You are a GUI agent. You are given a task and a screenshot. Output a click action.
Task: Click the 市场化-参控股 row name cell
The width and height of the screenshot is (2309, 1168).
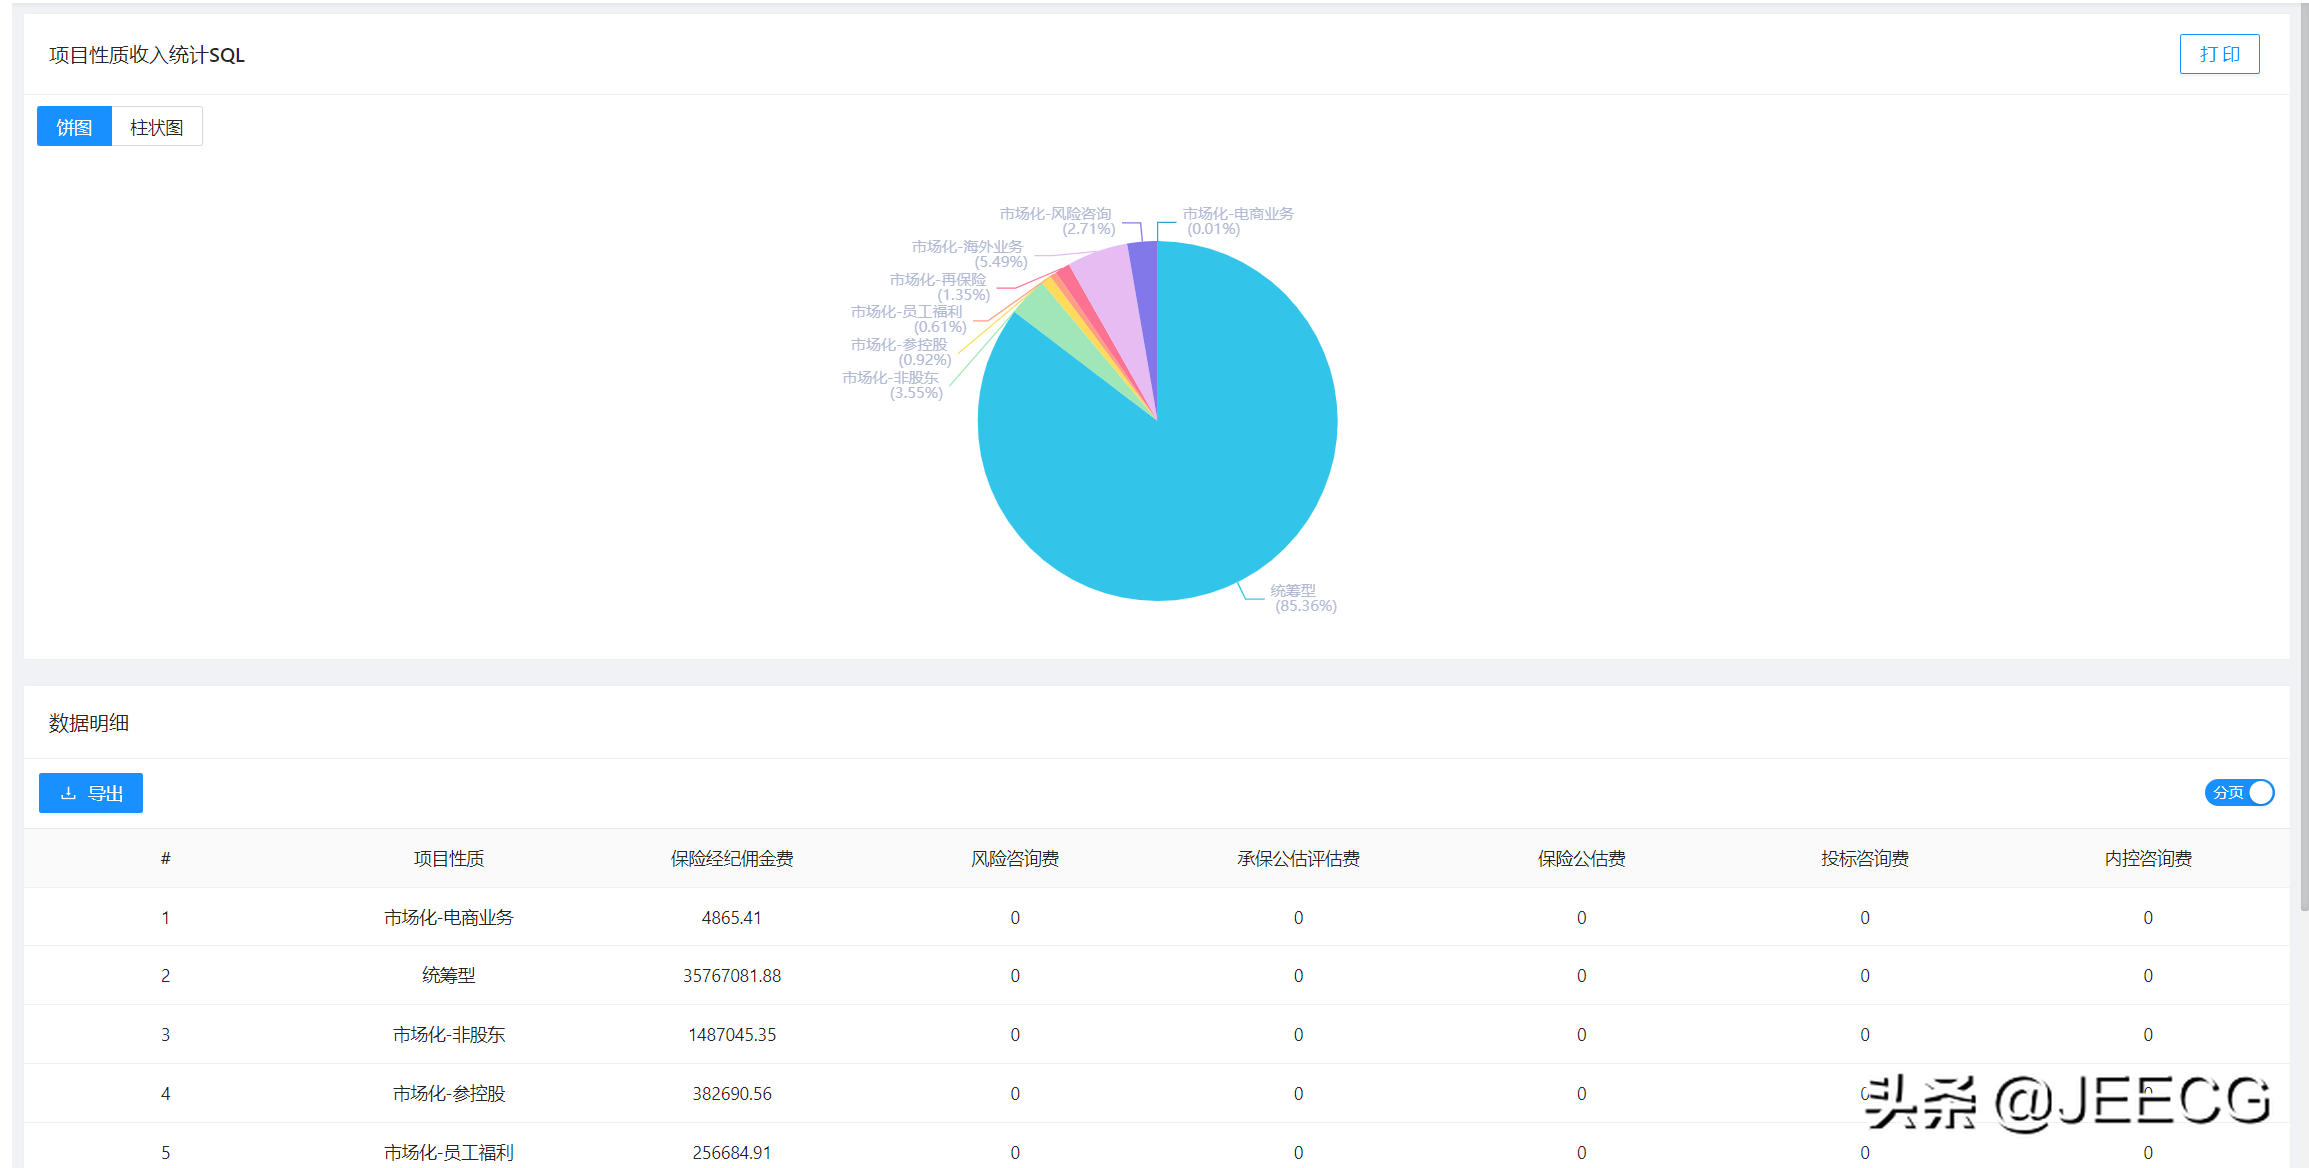[448, 1093]
